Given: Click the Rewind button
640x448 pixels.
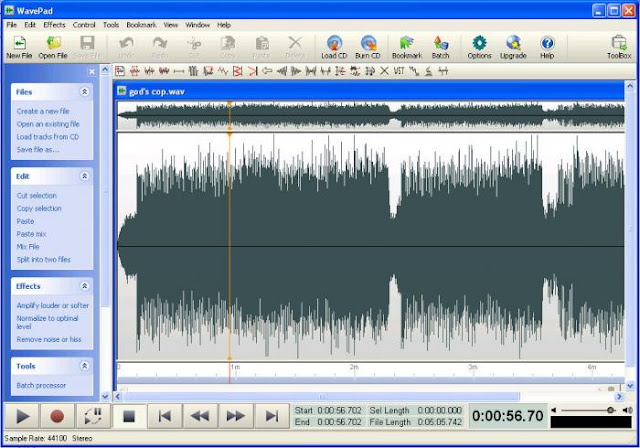Looking at the screenshot, I should 200,416.
